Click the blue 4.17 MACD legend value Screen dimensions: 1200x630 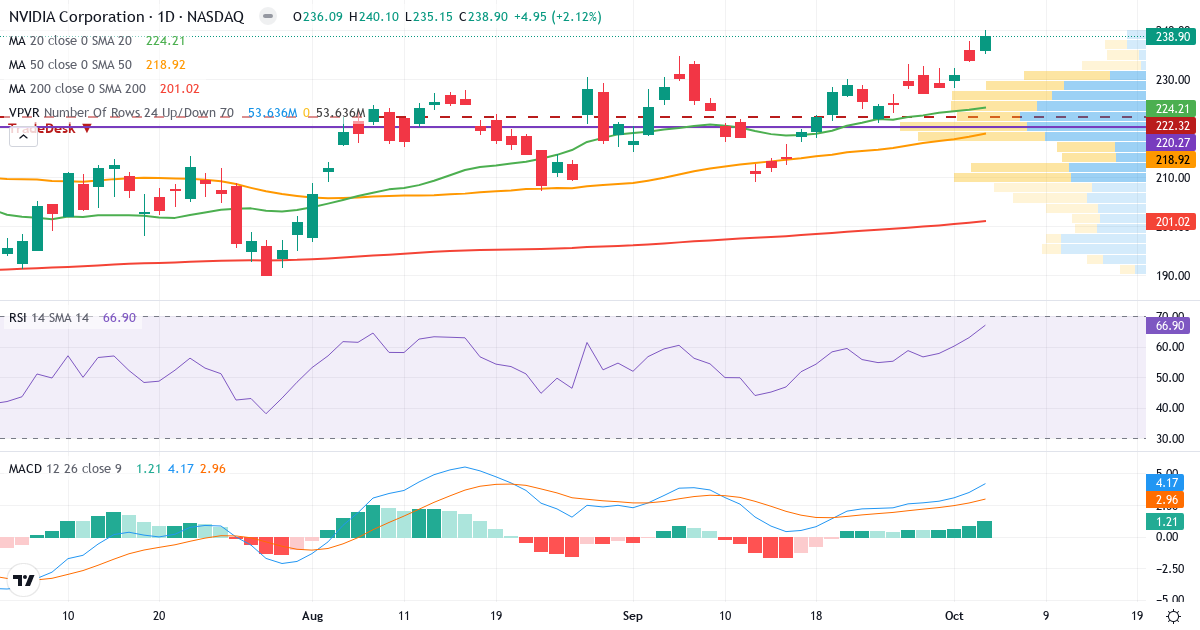point(179,468)
